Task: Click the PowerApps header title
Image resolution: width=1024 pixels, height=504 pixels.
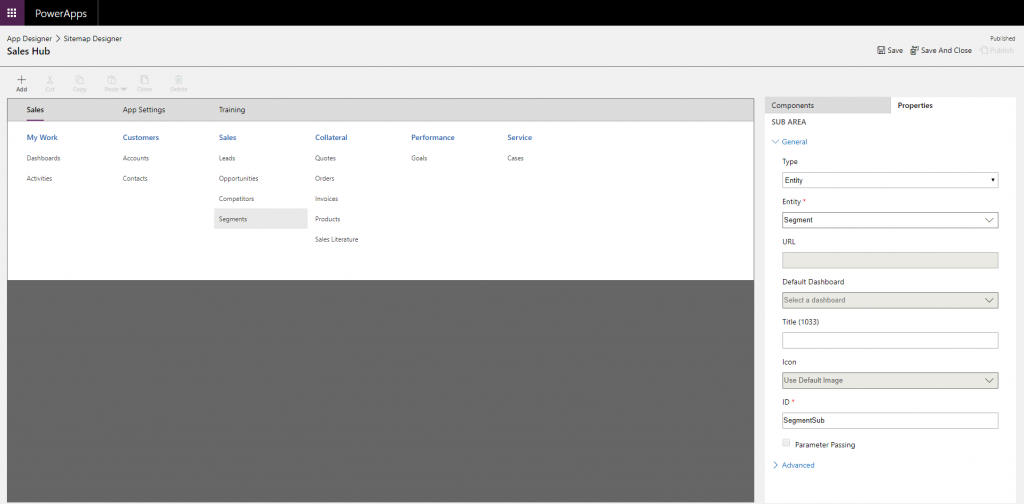Action: click(x=61, y=13)
